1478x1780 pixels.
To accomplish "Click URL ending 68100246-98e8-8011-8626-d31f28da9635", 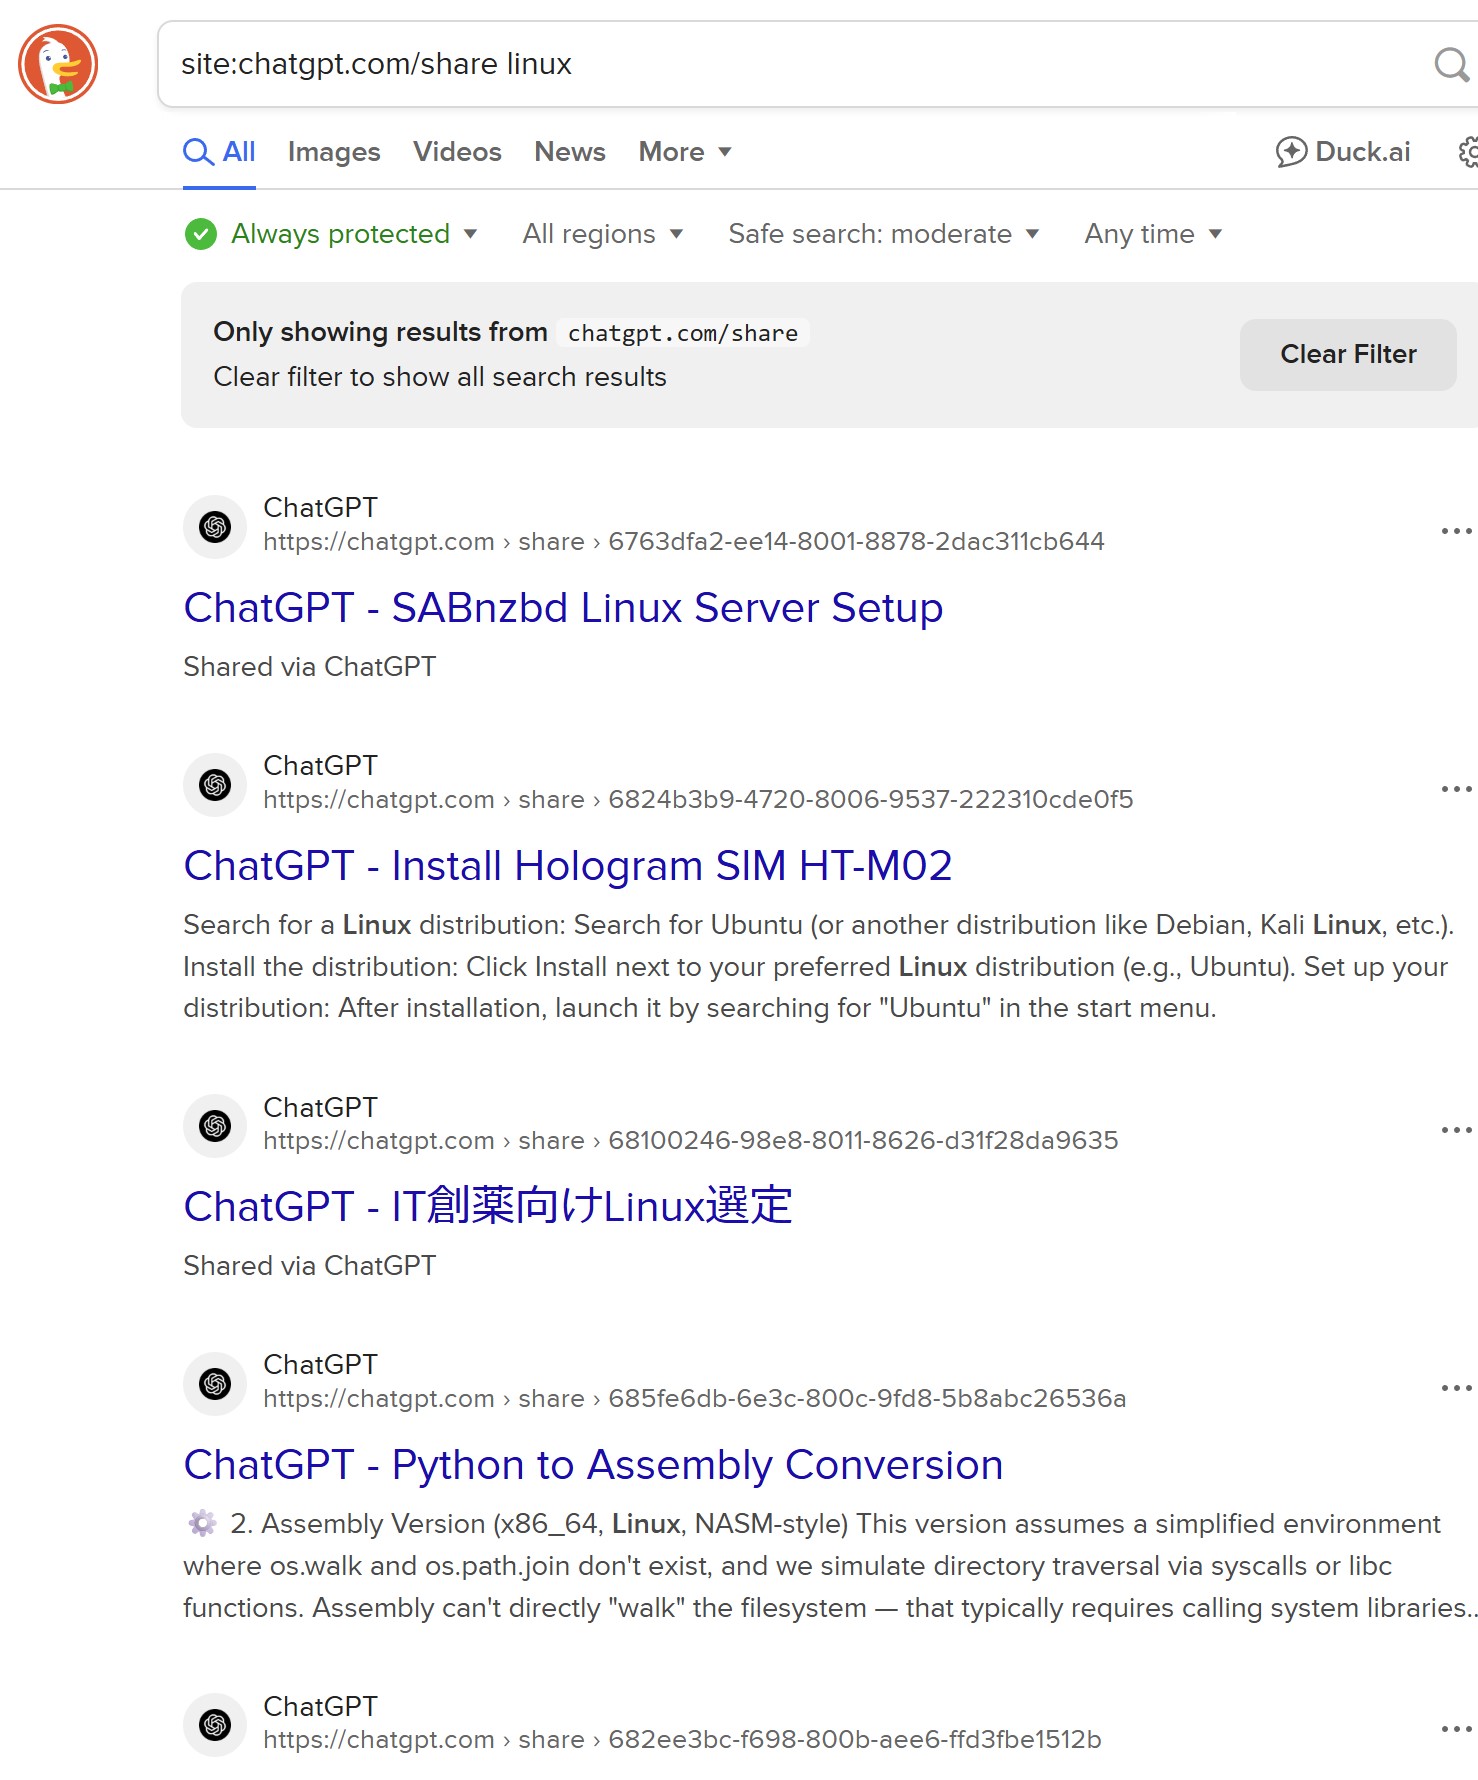I will (691, 1140).
